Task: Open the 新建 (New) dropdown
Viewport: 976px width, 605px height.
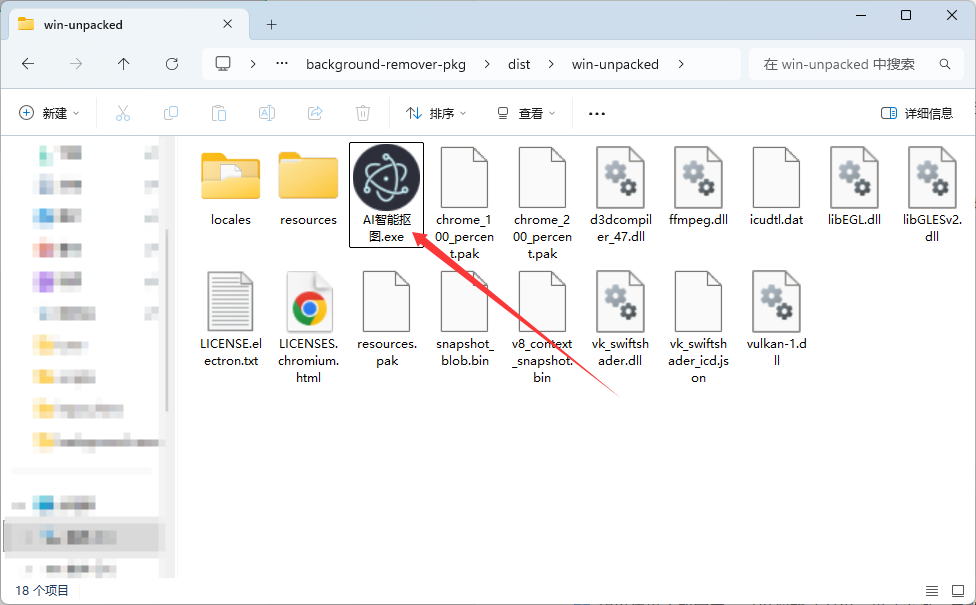Action: click(50, 113)
